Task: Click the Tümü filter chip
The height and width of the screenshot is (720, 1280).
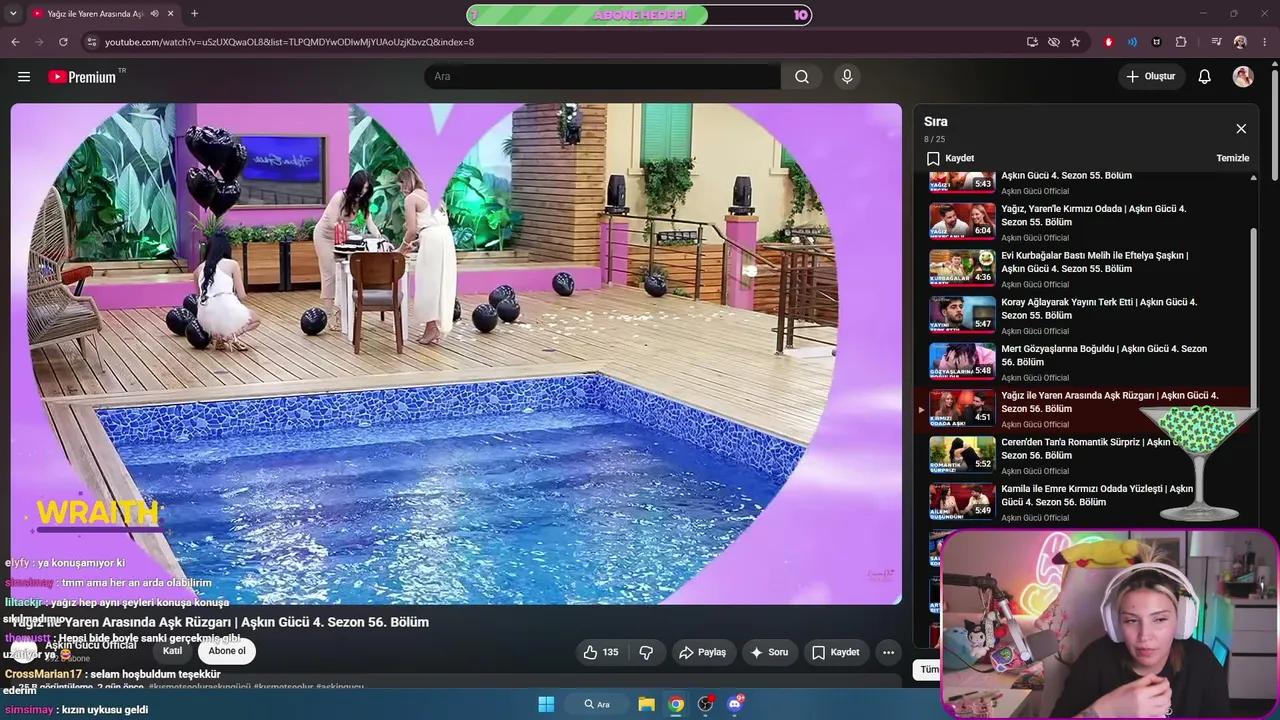Action: (929, 669)
